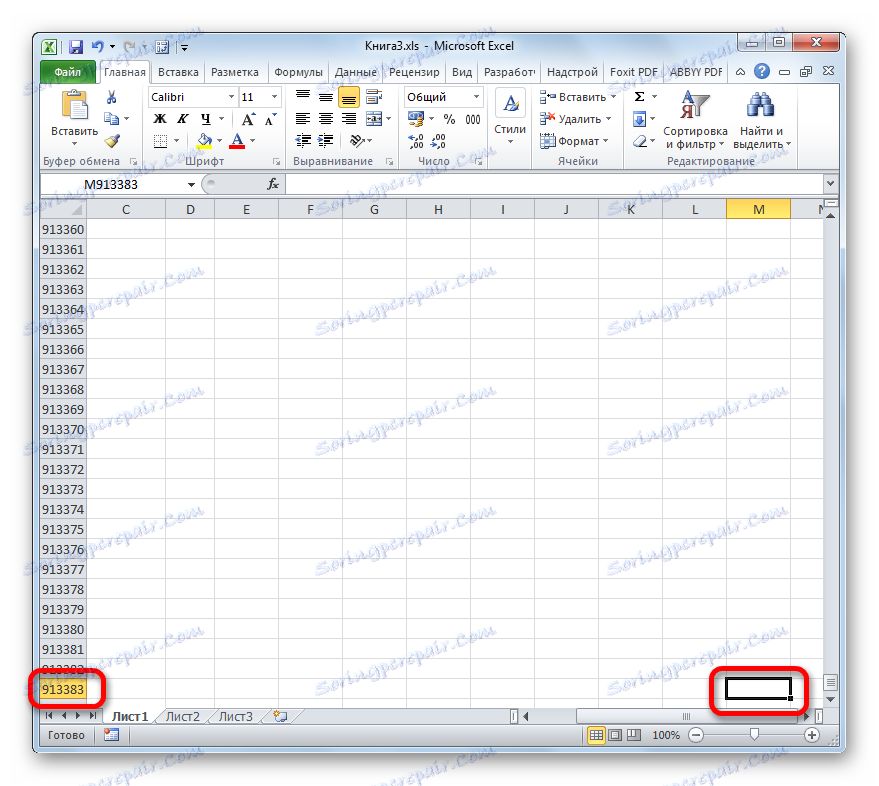Click the Copy icon
The width and height of the screenshot is (879, 786).
112,118
